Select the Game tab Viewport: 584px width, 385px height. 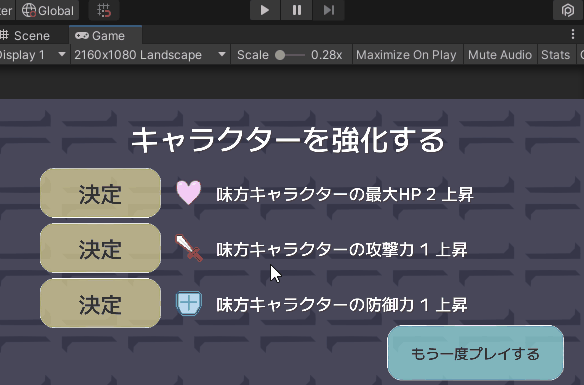click(105, 36)
